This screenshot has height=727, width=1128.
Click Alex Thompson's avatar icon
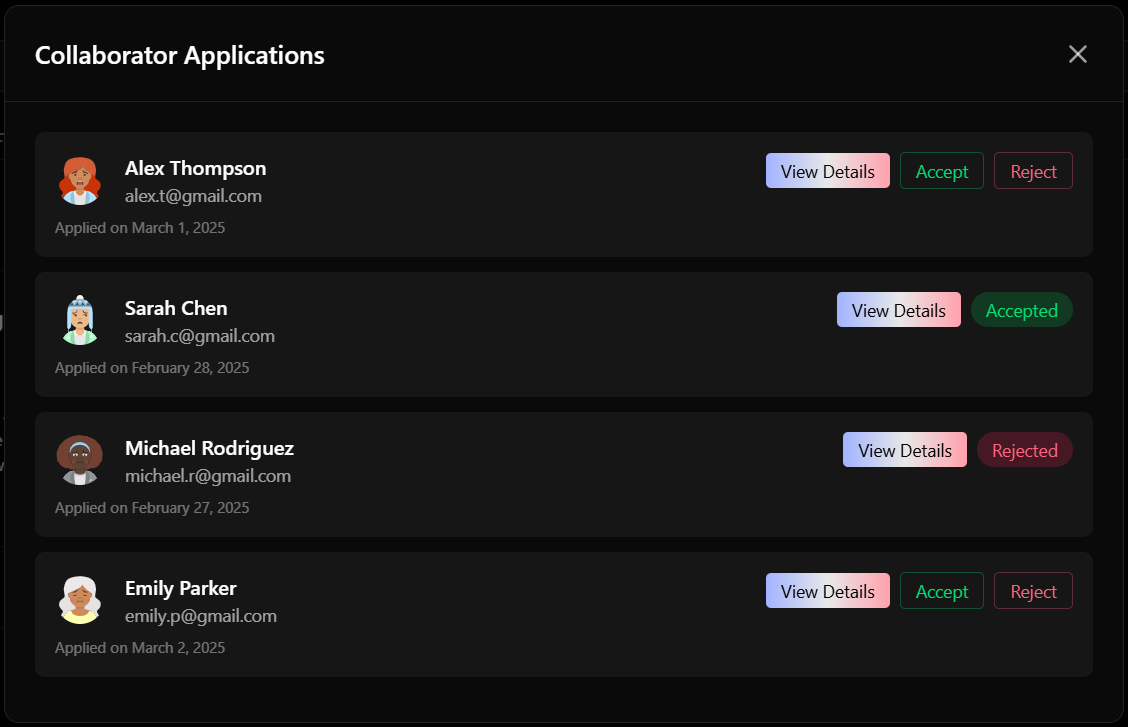(80, 180)
